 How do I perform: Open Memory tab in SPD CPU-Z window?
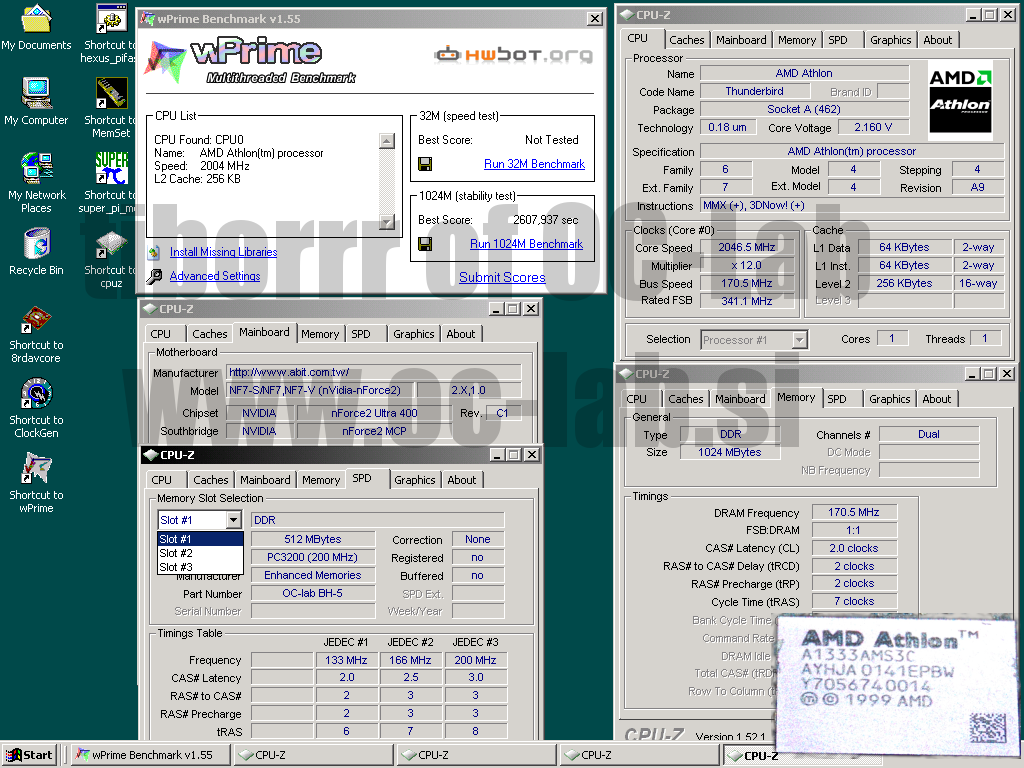click(321, 480)
